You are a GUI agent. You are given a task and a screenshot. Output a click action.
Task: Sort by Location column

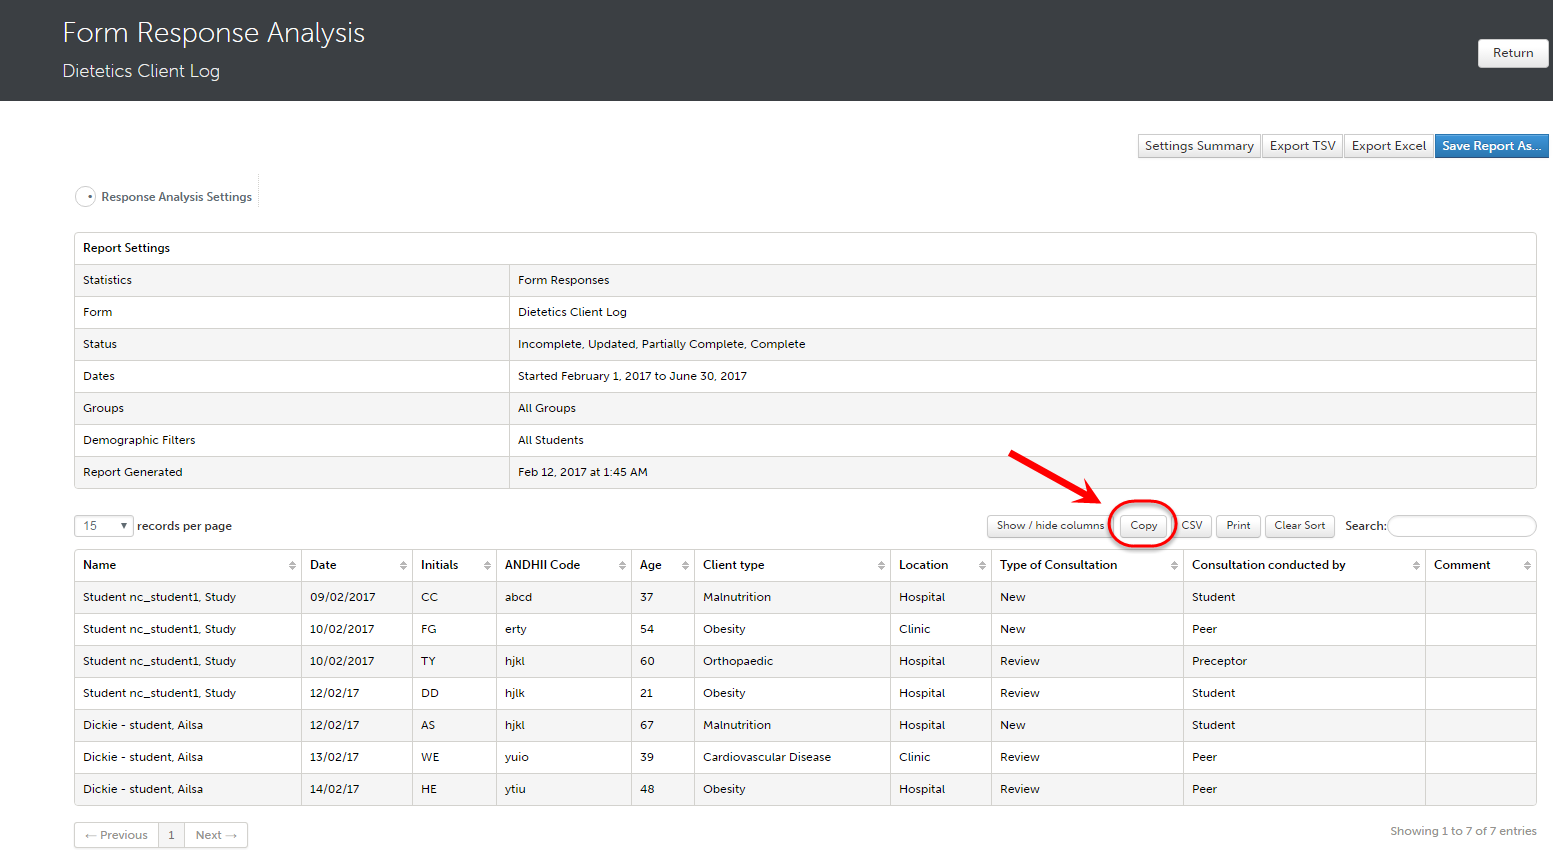coord(941,565)
